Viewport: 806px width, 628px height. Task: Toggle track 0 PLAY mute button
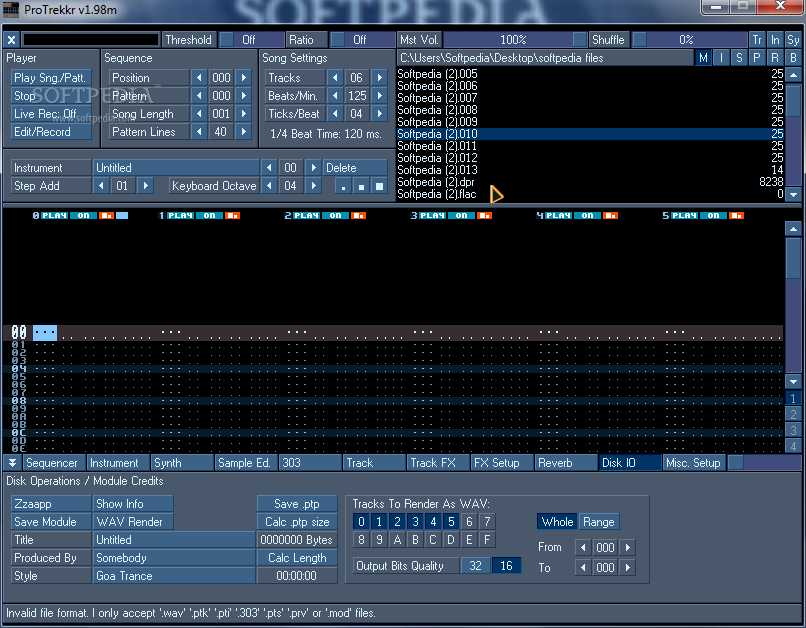click(54, 215)
